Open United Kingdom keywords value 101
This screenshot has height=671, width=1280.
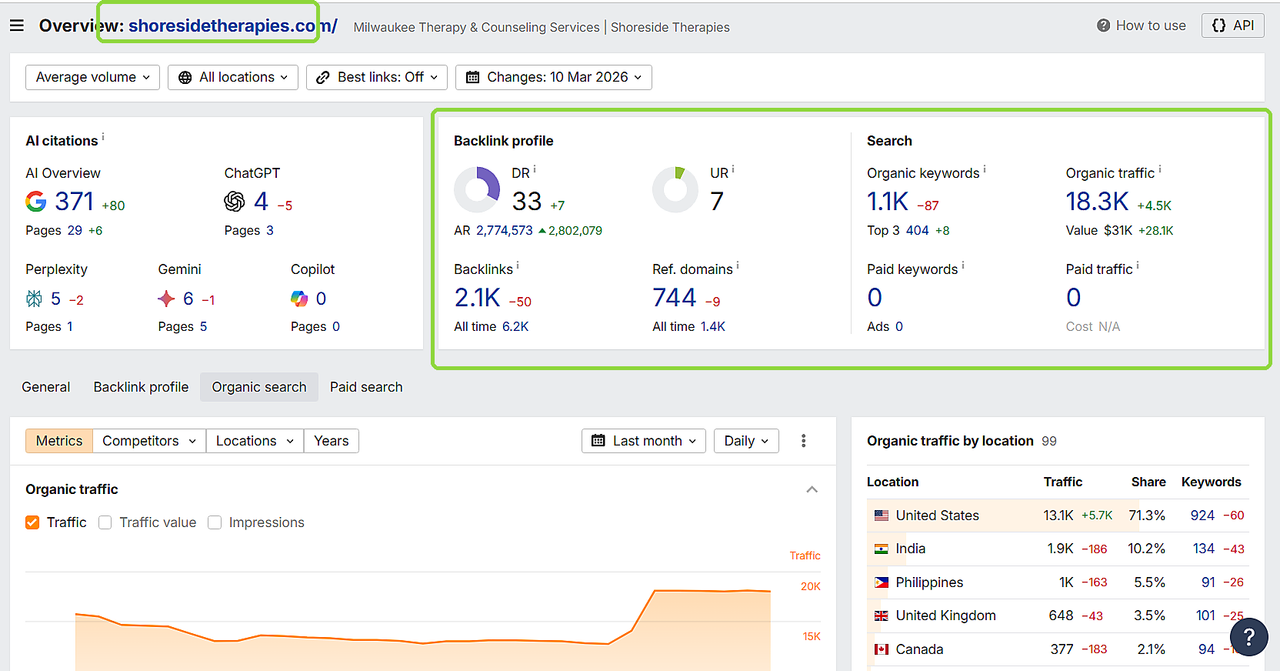1205,616
